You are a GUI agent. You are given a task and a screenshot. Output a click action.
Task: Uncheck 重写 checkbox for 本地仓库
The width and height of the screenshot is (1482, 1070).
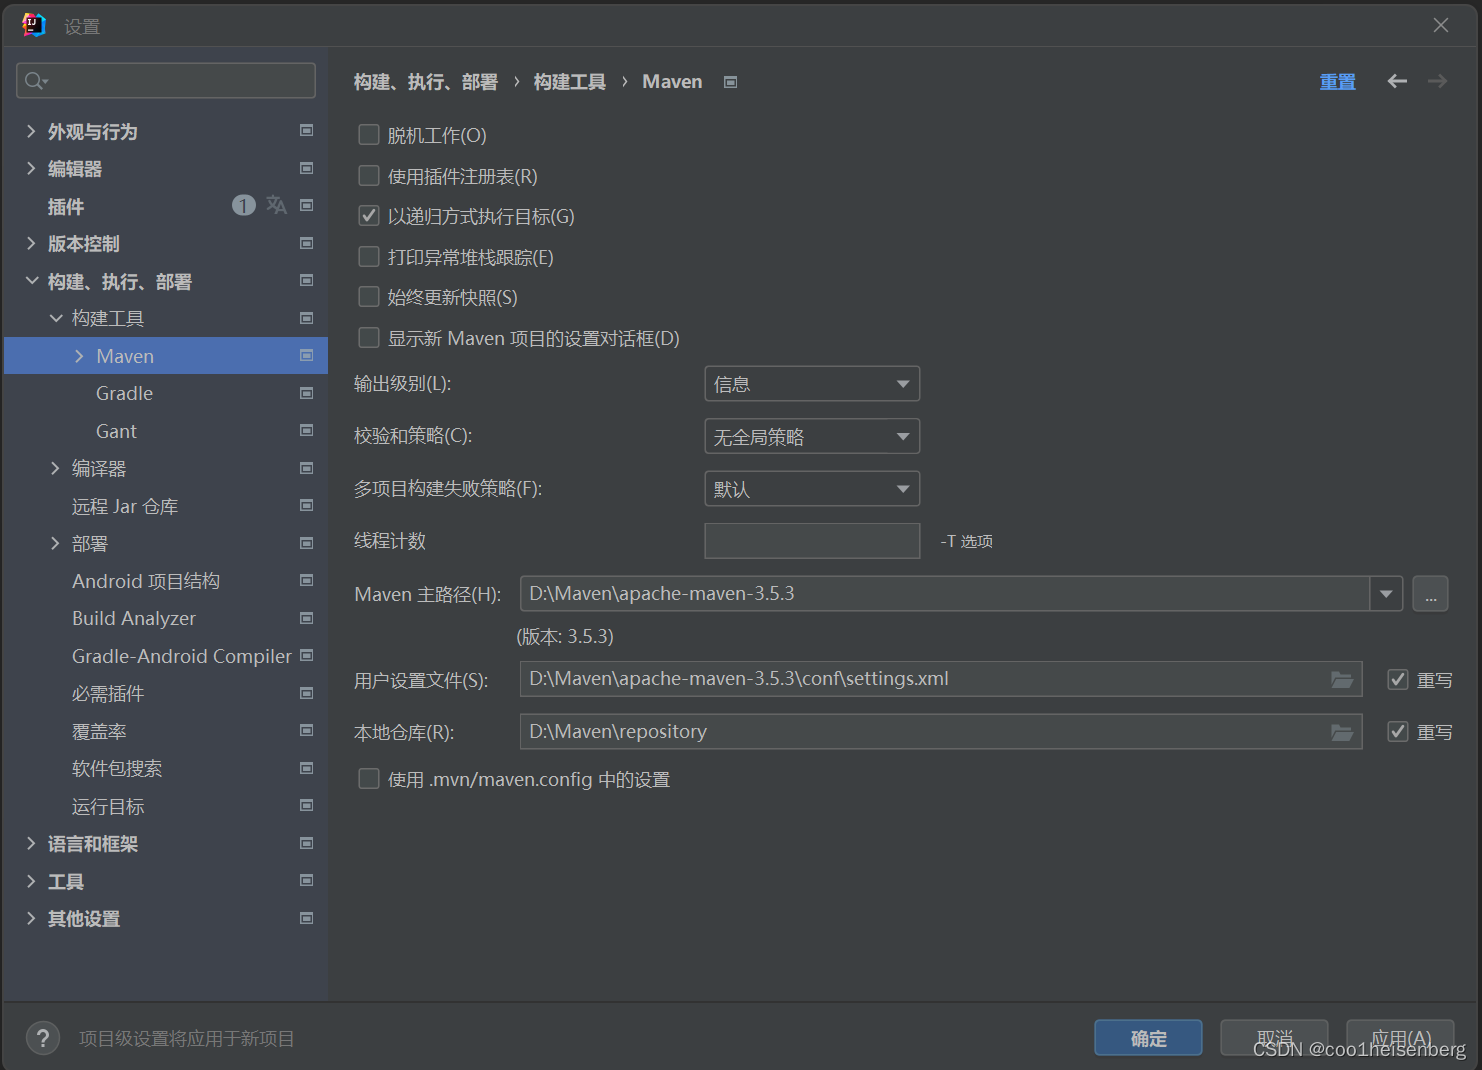pos(1398,732)
